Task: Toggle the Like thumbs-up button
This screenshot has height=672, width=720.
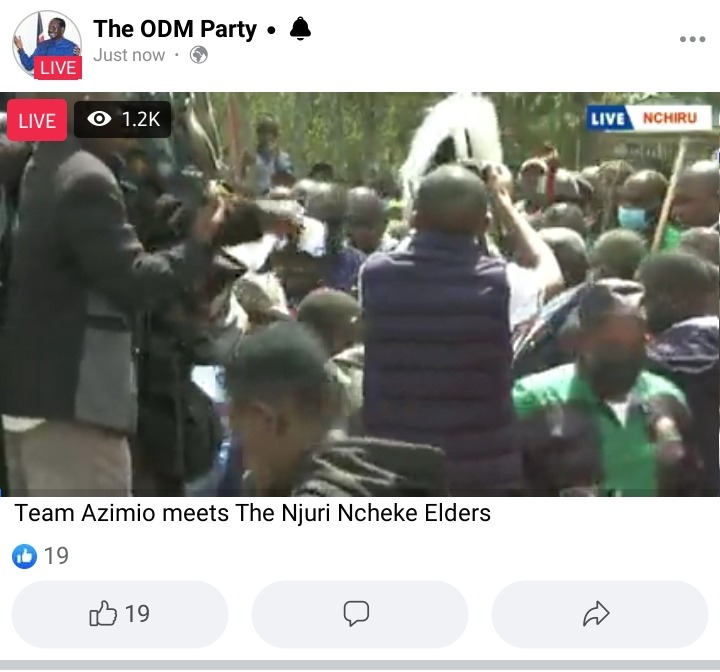Action: pyautogui.click(x=120, y=614)
